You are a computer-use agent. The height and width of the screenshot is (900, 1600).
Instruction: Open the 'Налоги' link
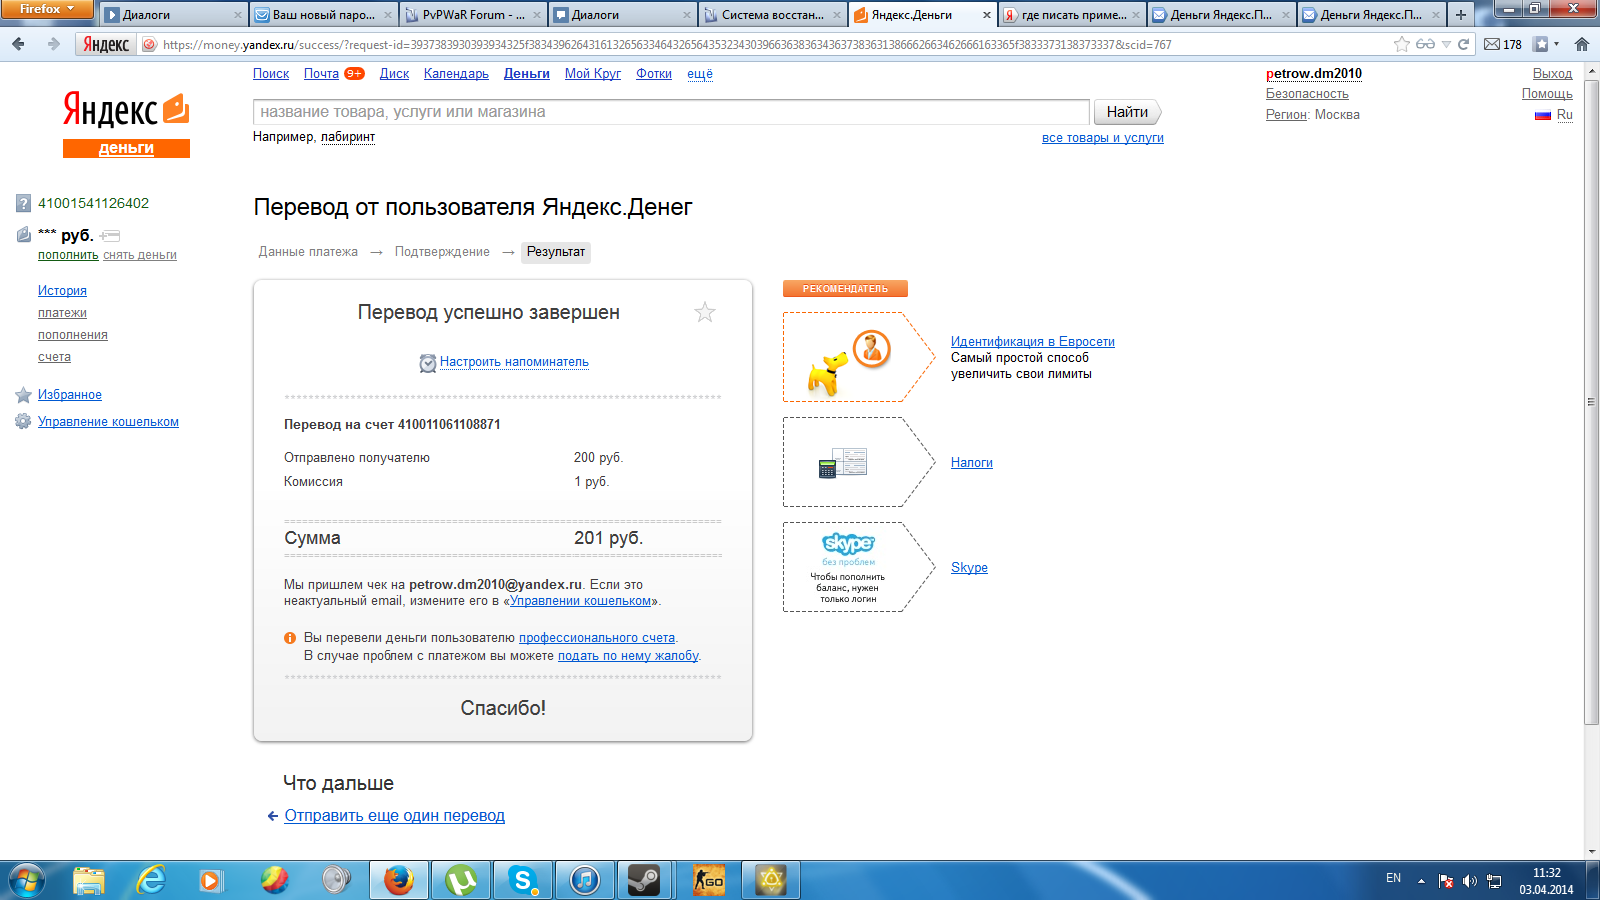coord(972,463)
